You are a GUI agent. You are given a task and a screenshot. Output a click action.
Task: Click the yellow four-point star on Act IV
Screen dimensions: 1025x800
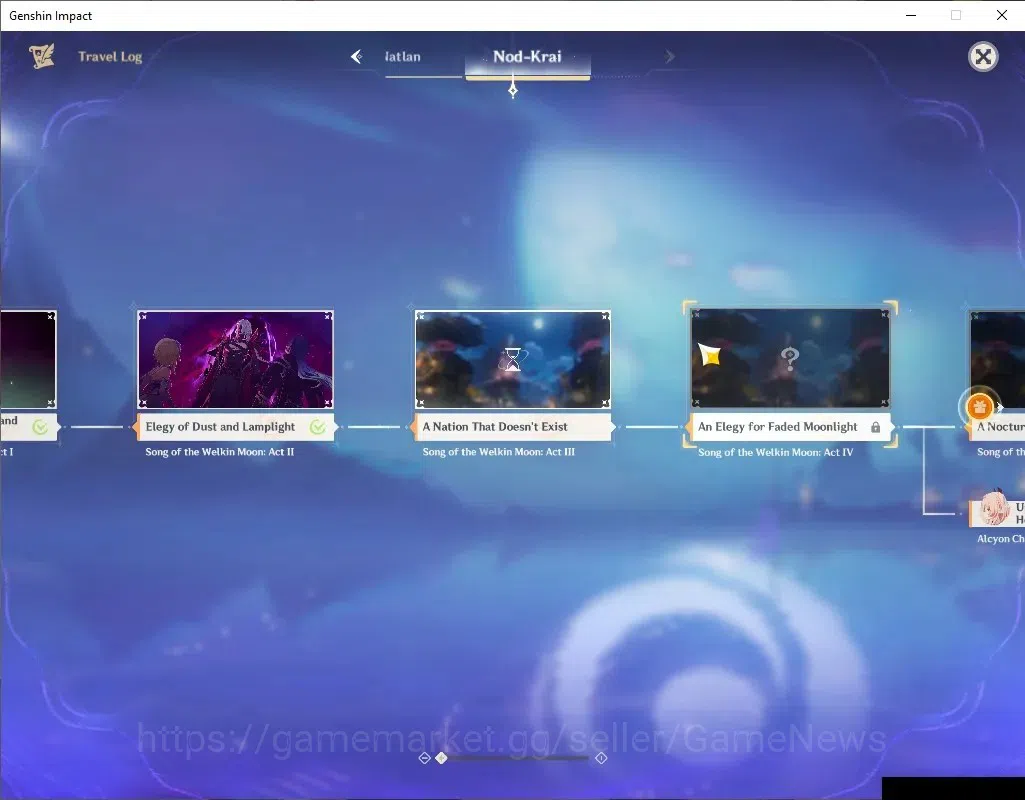709,355
